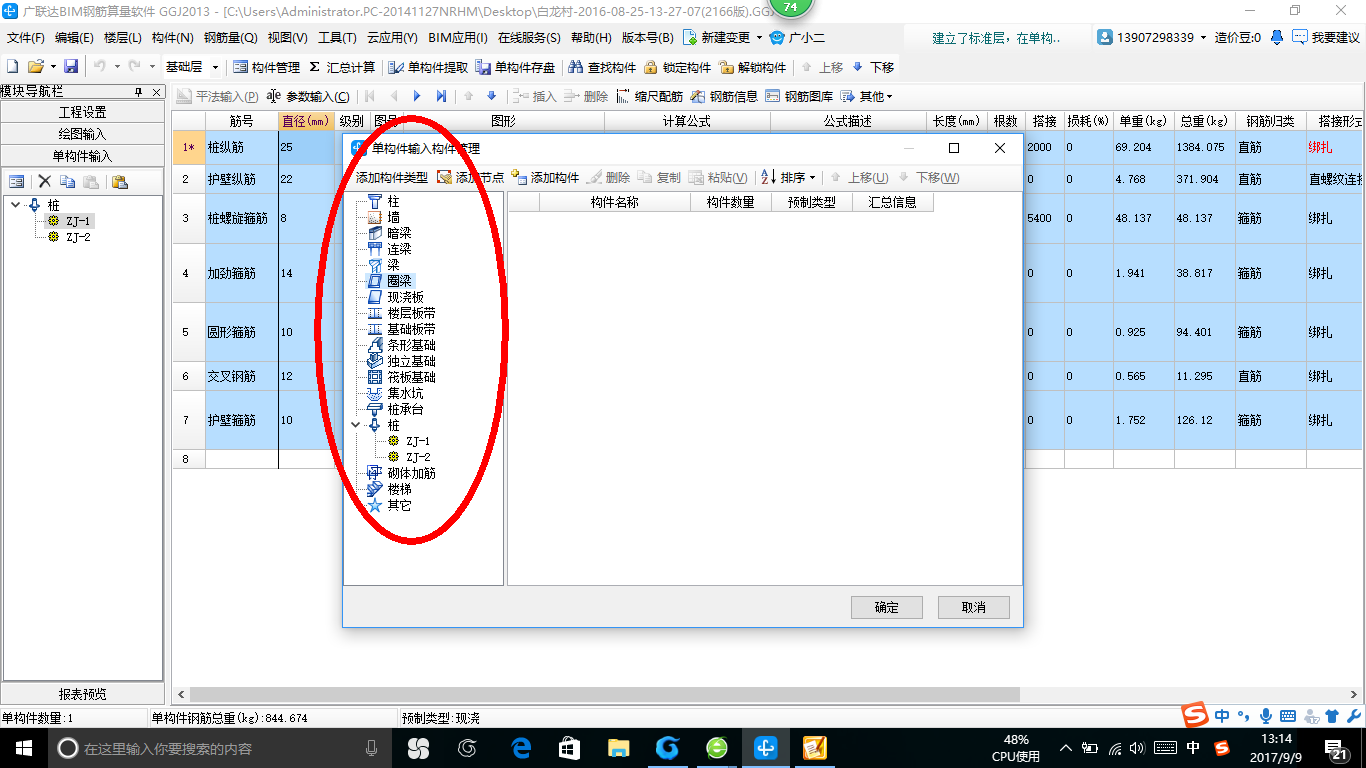Screen dimensions: 1366x768
Task: Open the account 13907298339 dropdown
Action: pos(1204,37)
